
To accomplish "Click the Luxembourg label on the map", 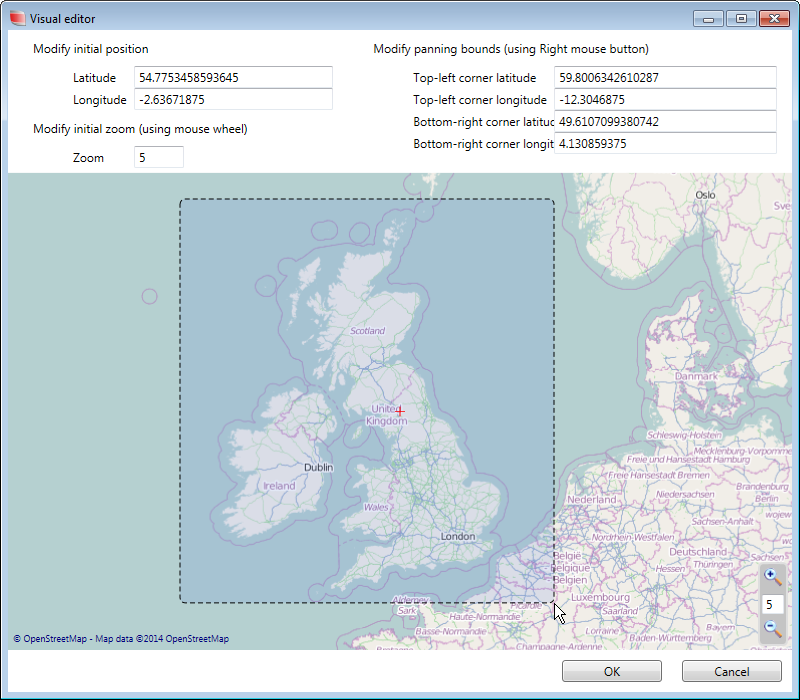I will point(600,597).
